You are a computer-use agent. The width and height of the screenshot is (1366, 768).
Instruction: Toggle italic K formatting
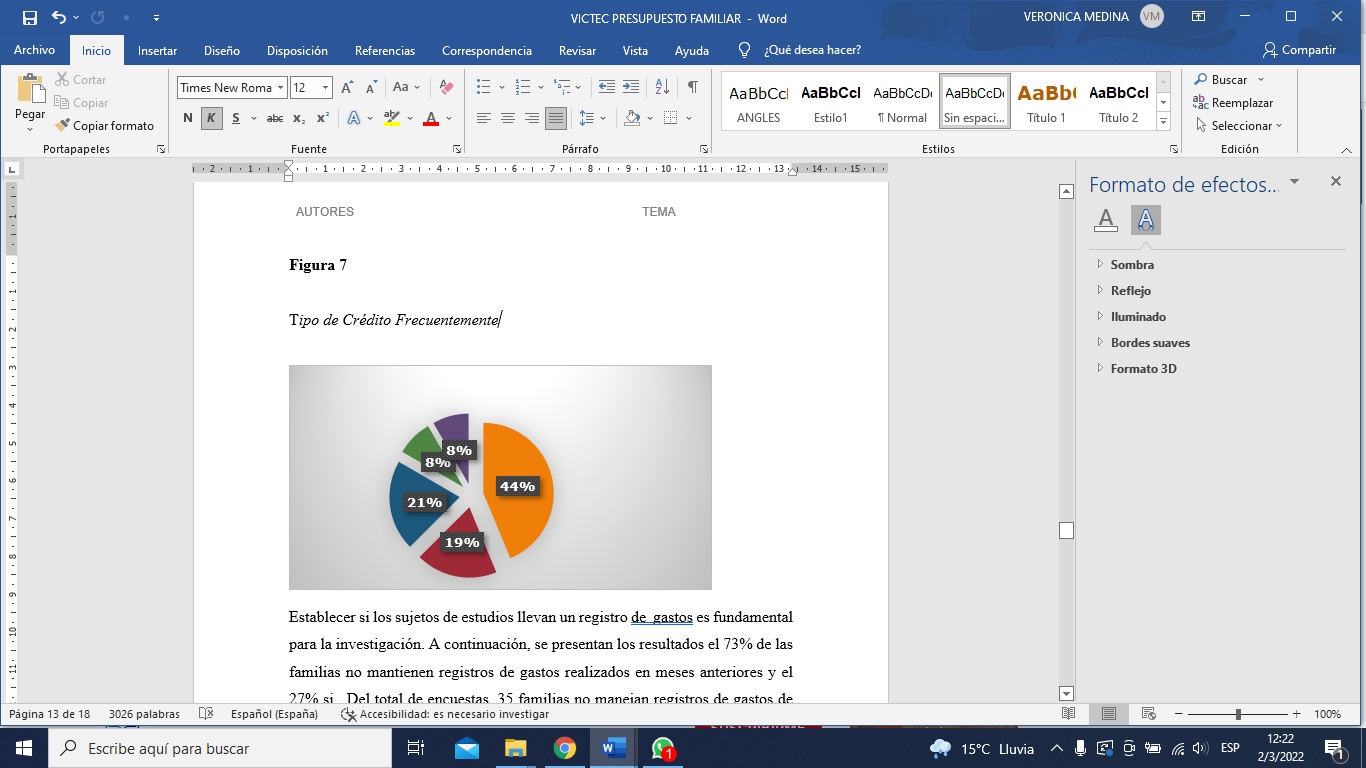click(x=211, y=118)
